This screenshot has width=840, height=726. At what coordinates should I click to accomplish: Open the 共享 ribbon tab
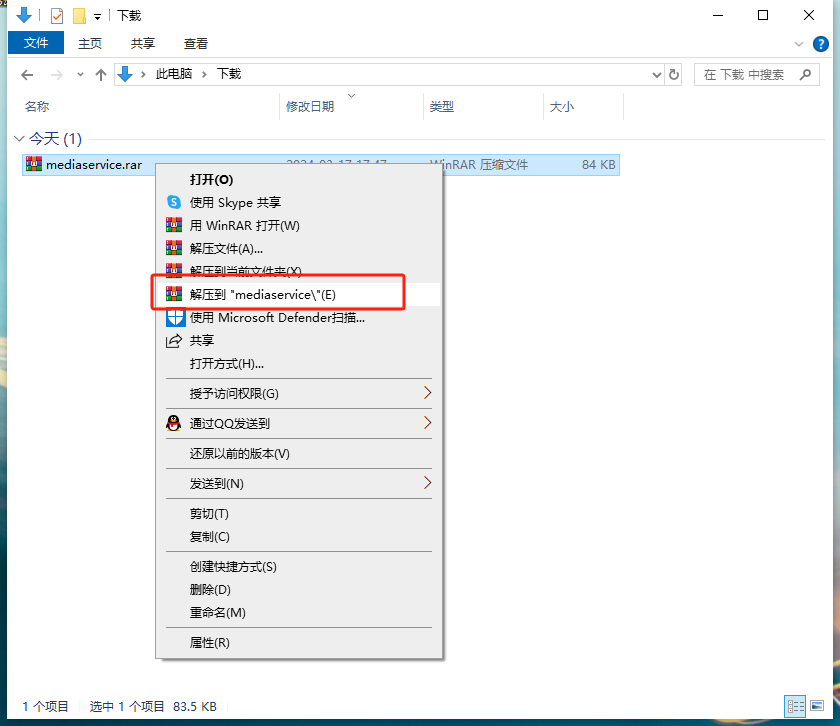point(142,43)
